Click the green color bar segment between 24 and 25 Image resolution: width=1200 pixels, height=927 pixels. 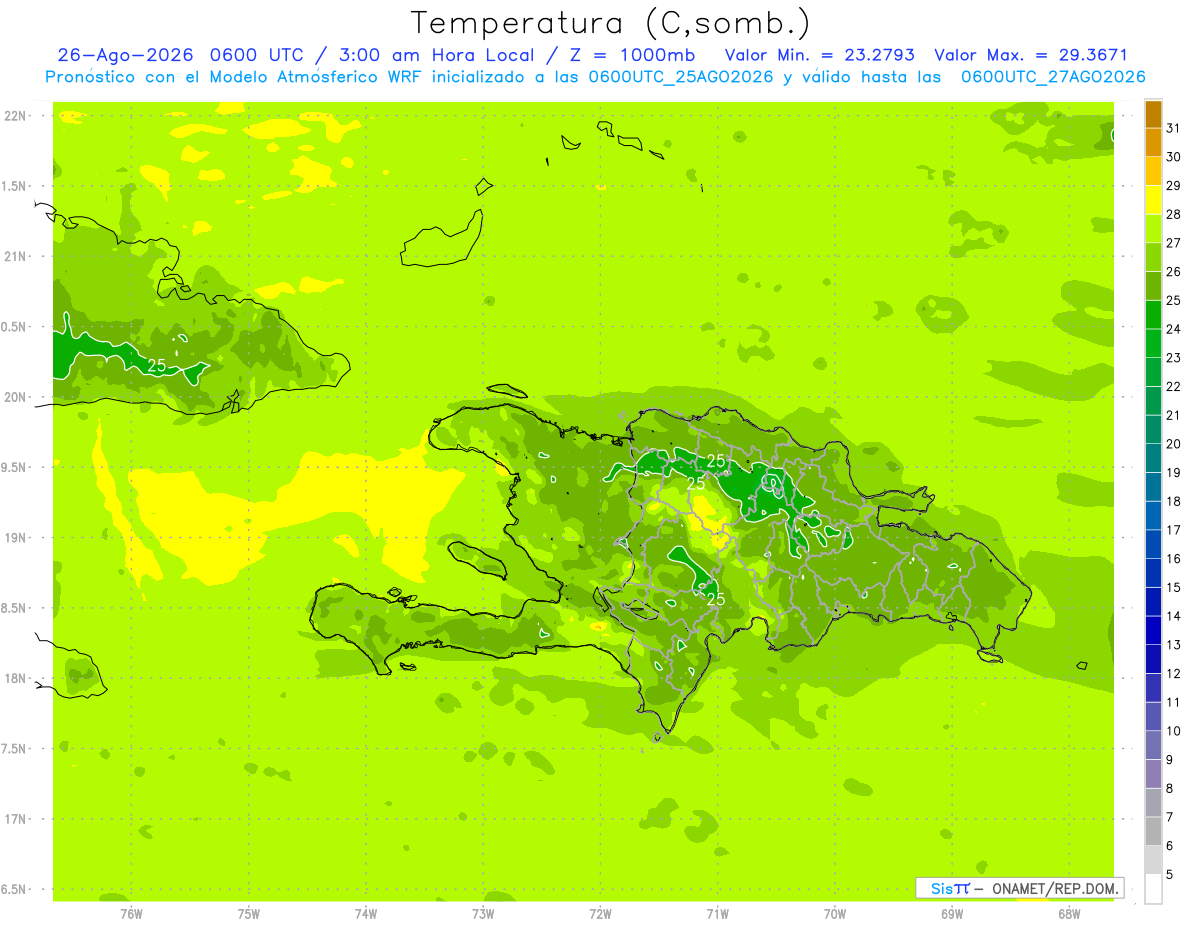coord(1153,315)
